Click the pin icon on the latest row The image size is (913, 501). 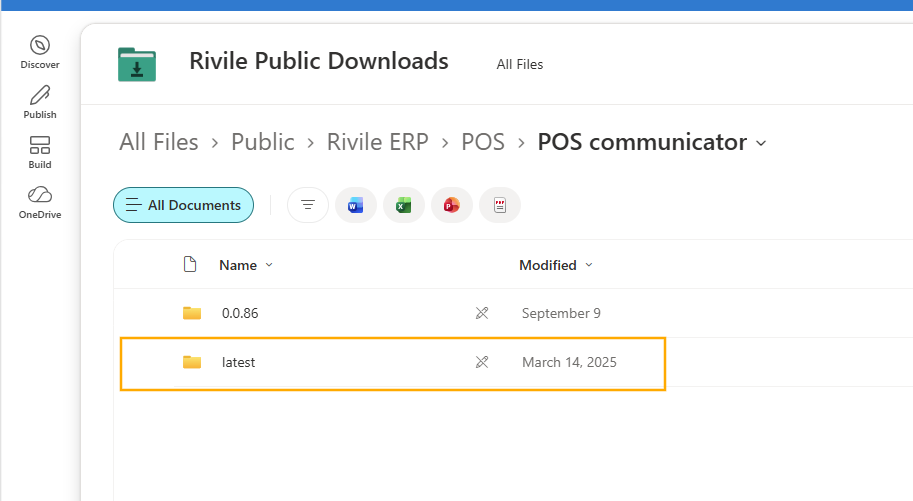[482, 362]
